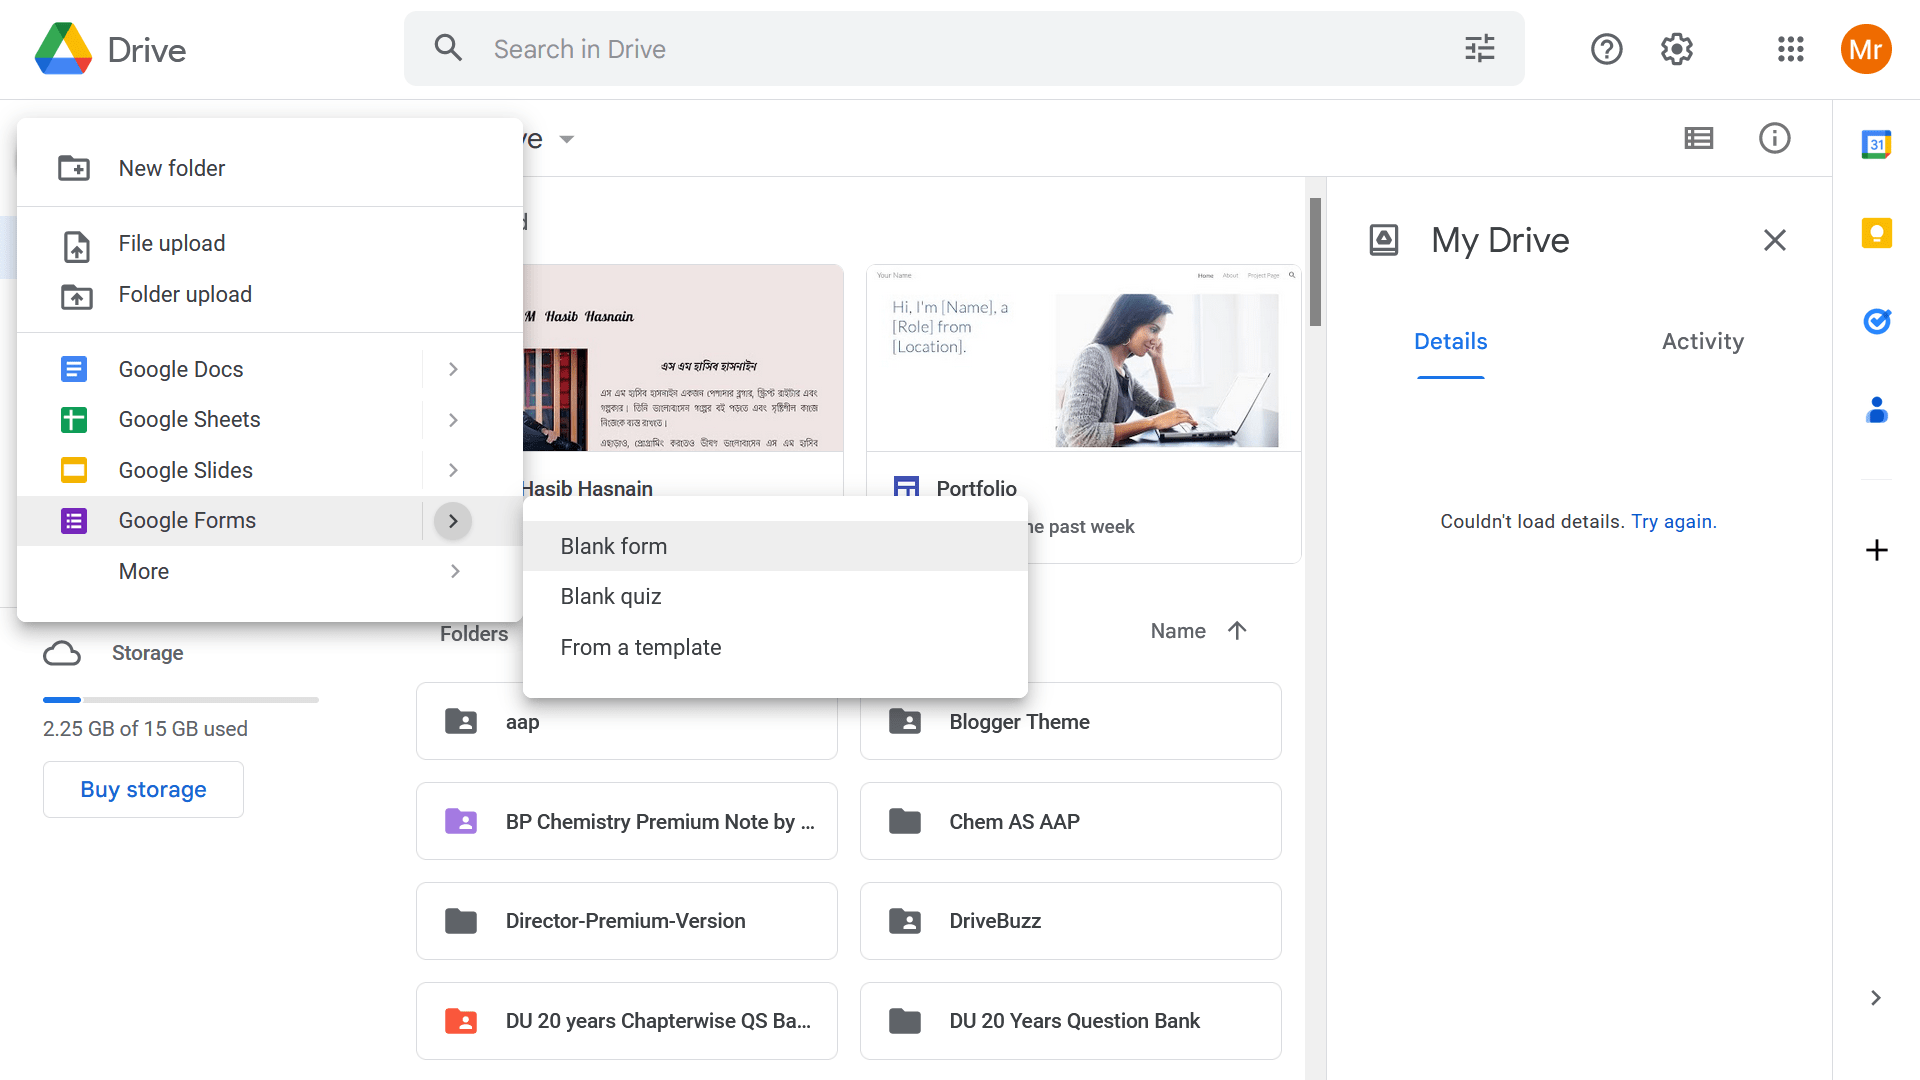Open Google Calendar in the side panel
1920x1080 pixels.
click(1876, 145)
